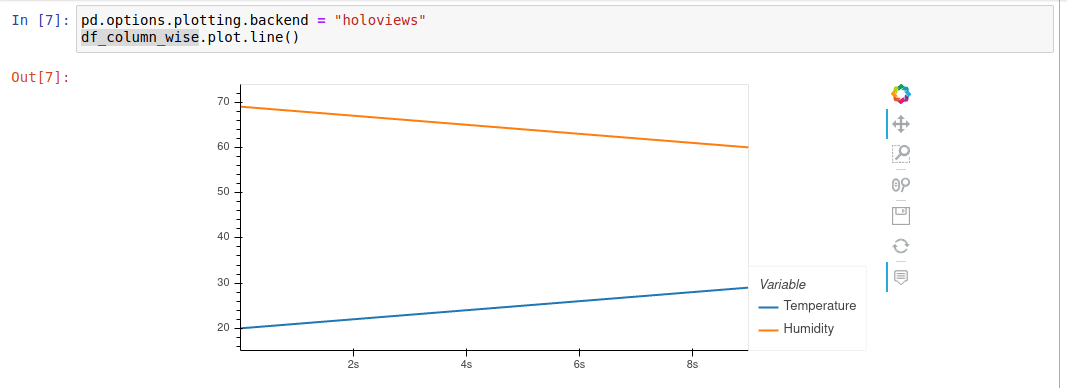Click the 30 y-axis tick label
This screenshot has height=388, width=1067.
coord(224,282)
